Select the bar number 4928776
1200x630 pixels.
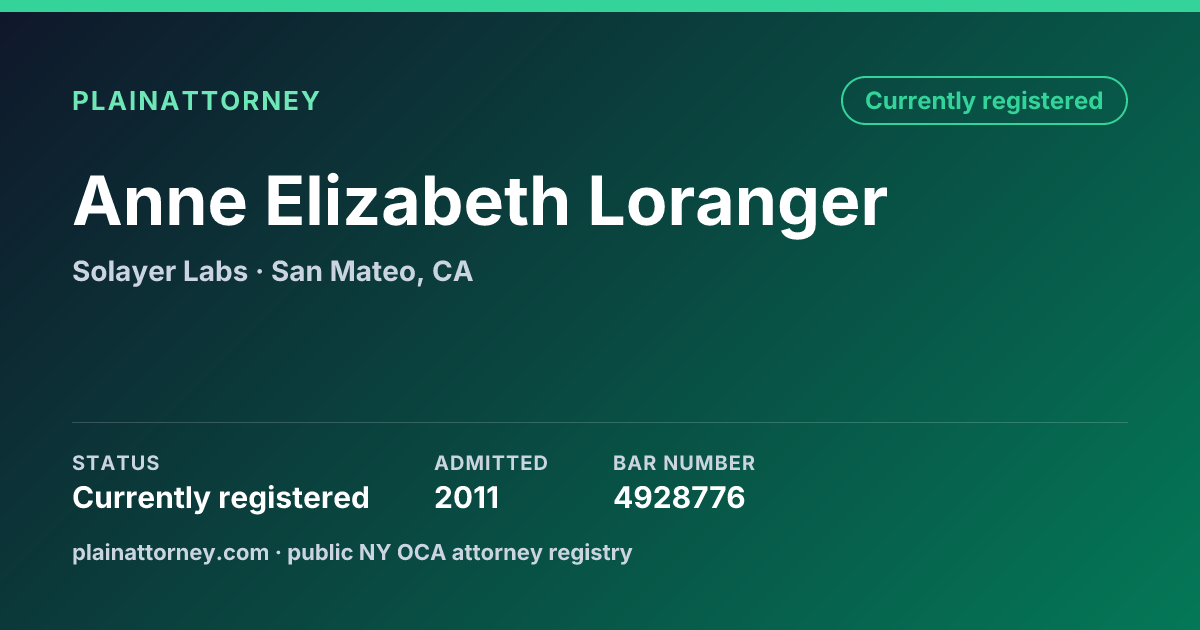click(679, 498)
